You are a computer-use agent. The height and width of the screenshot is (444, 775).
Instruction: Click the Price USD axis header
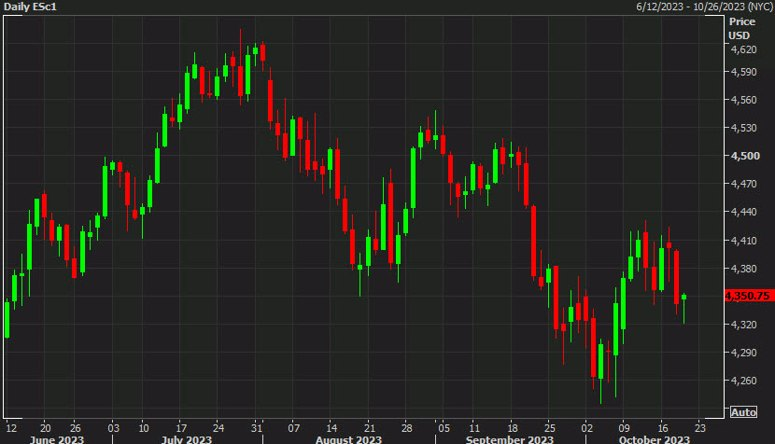pos(742,29)
